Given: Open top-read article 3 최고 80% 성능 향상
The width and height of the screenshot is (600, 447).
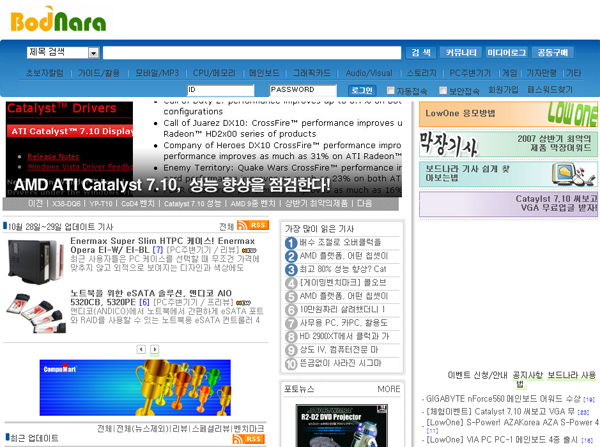Looking at the screenshot, I should pyautogui.click(x=342, y=269).
